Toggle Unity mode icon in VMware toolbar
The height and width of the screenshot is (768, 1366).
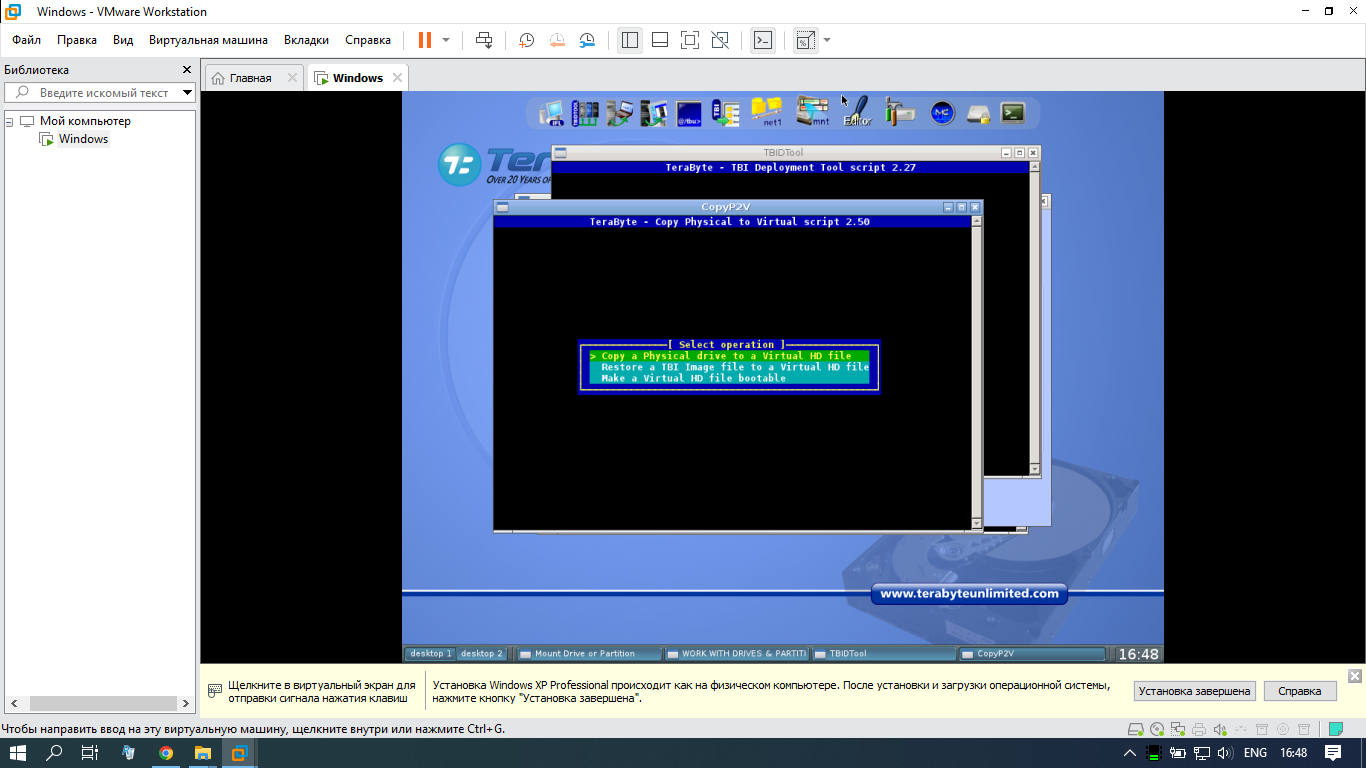[x=720, y=40]
